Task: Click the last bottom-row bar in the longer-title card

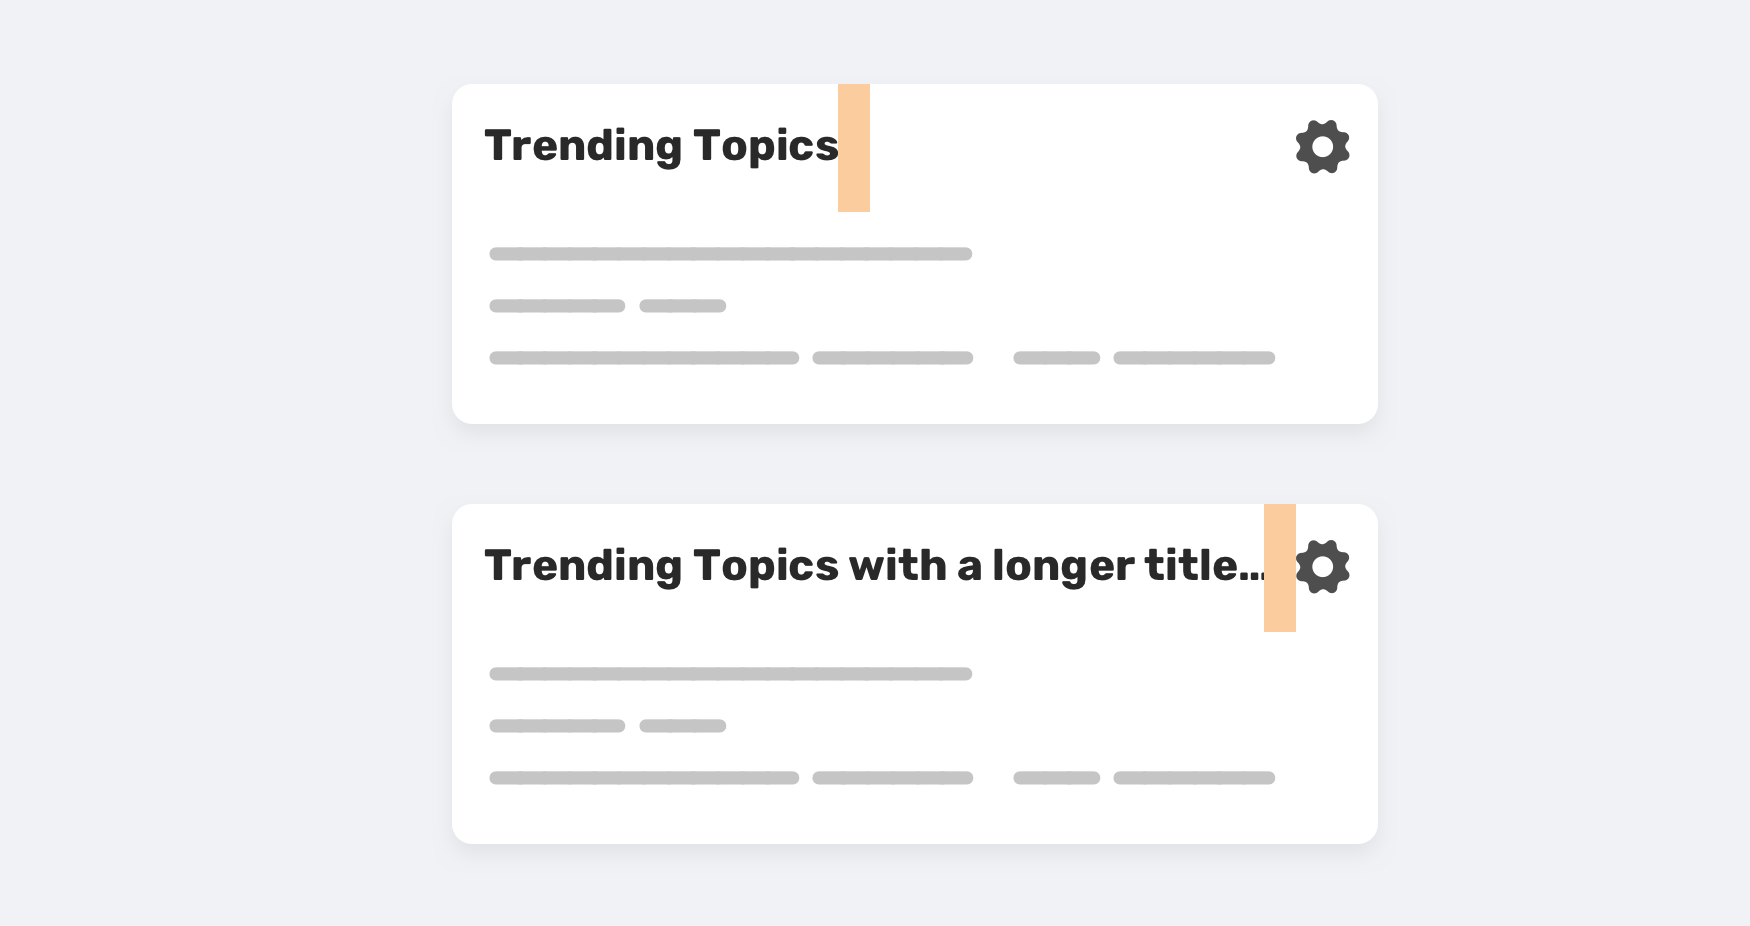Action: 1194,778
